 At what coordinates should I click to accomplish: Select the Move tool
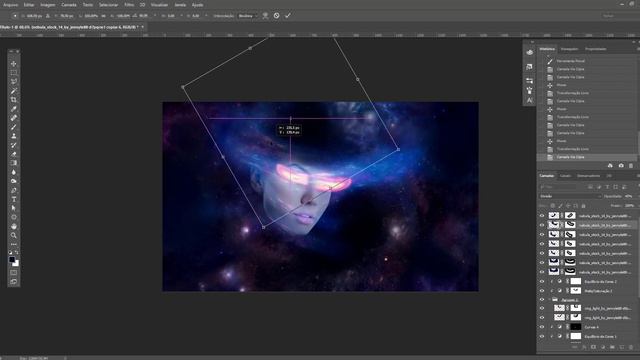click(x=13, y=64)
